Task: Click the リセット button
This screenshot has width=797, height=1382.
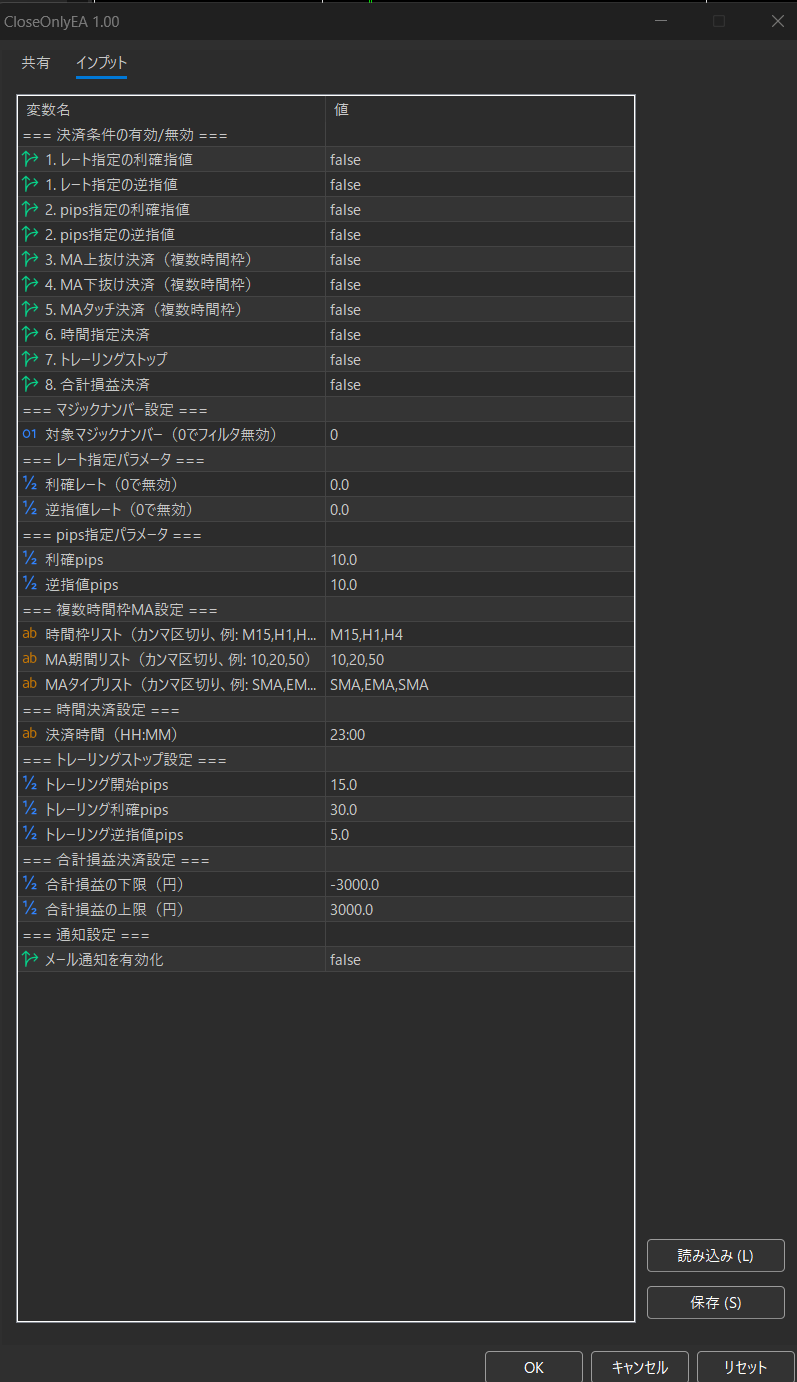Action: click(x=745, y=1367)
